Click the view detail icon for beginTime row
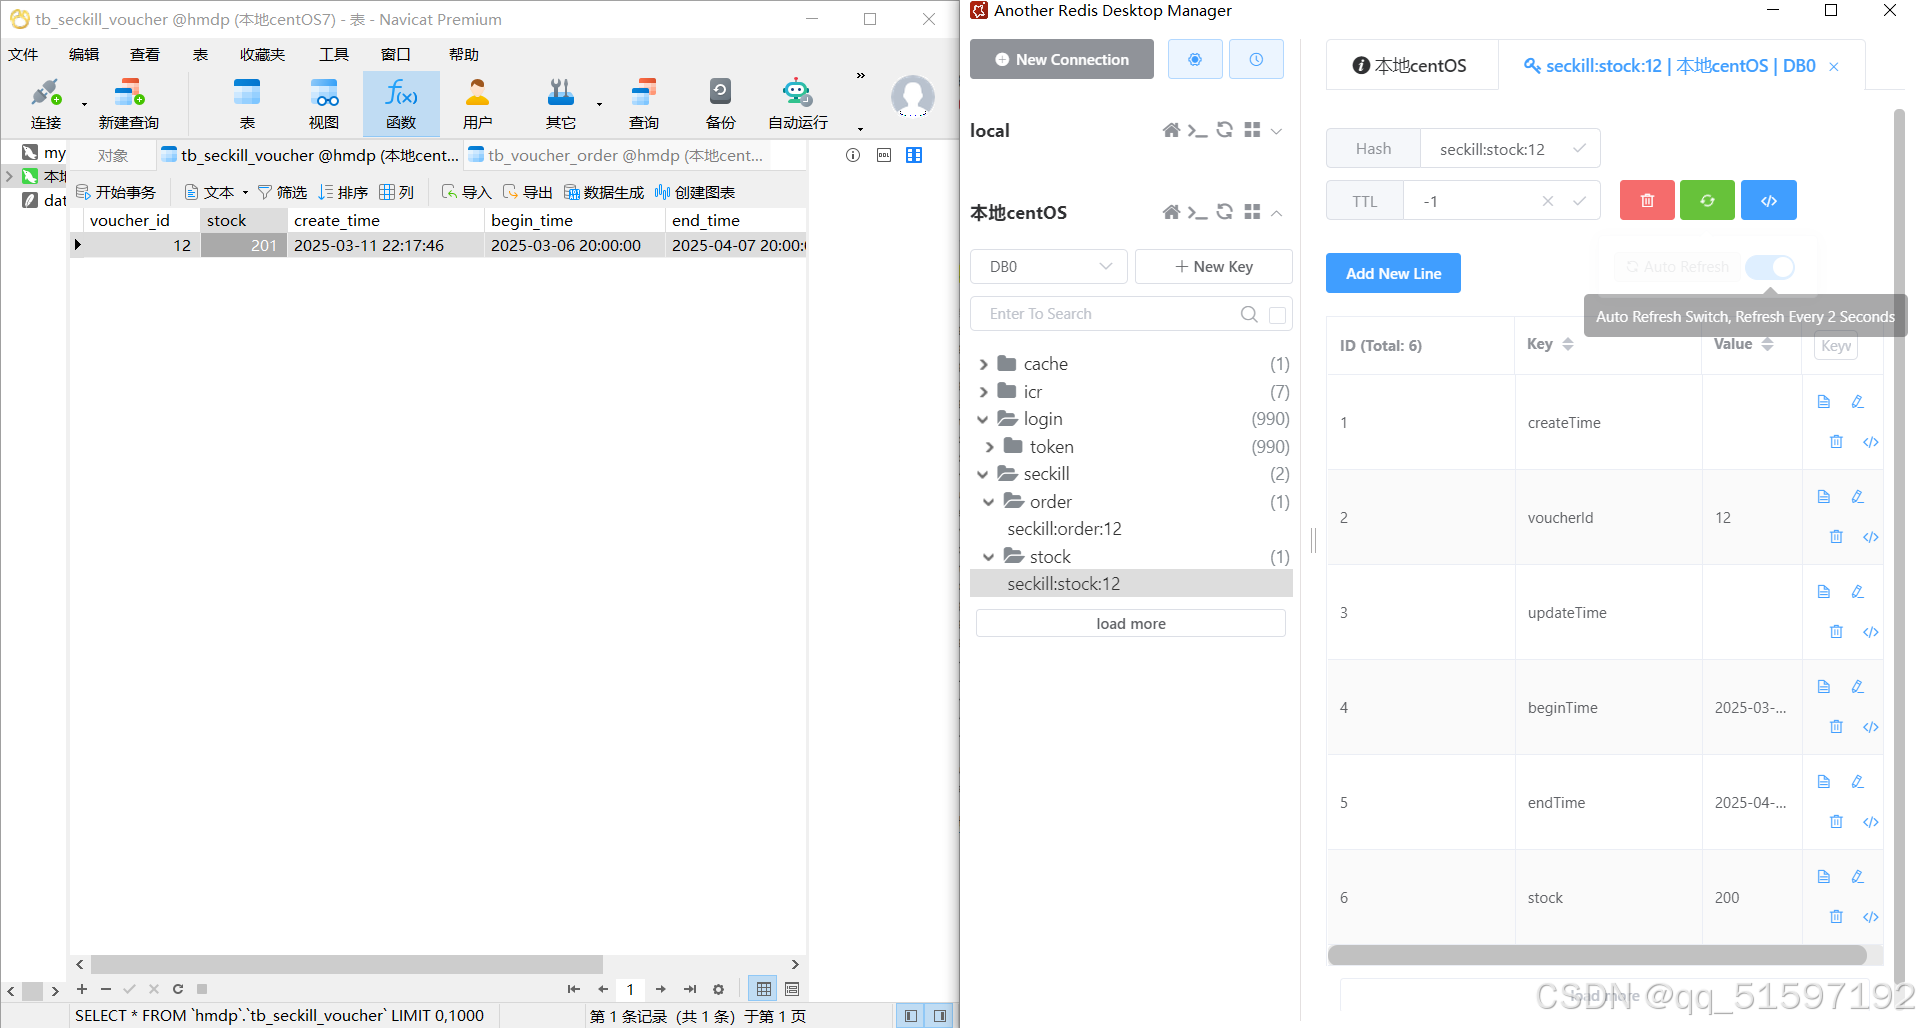 tap(1824, 687)
